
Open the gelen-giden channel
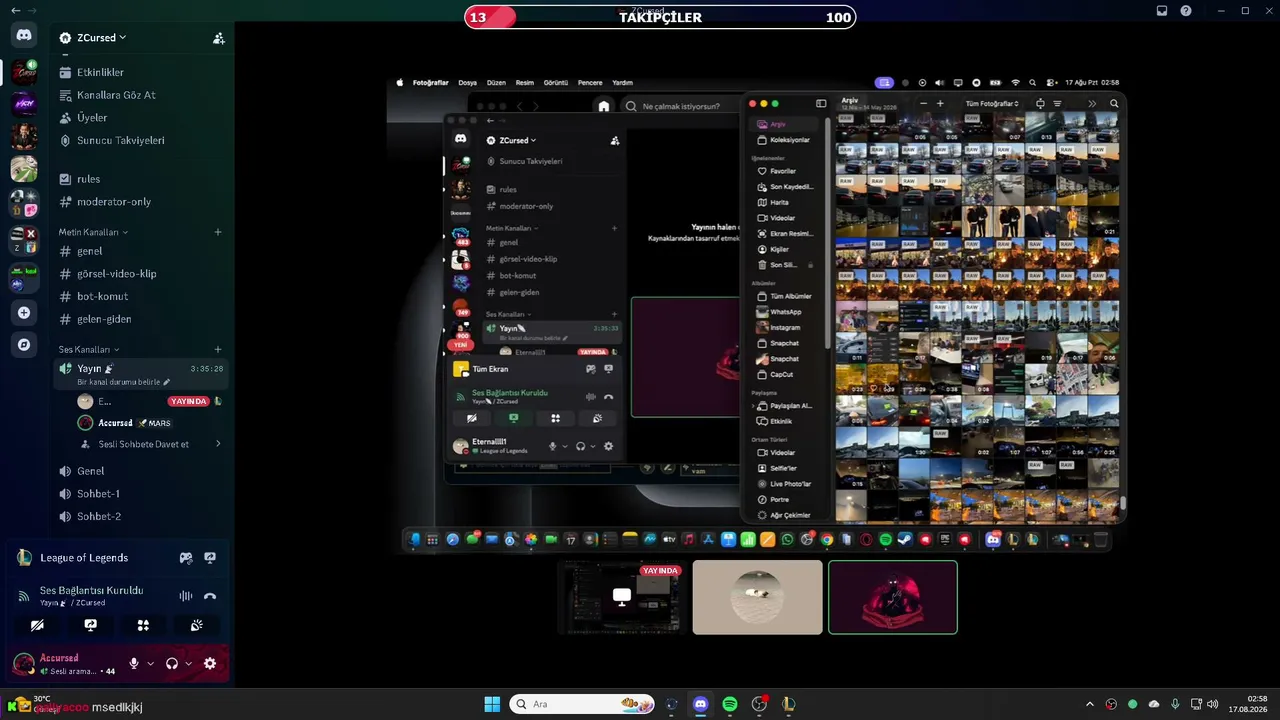click(x=140, y=319)
